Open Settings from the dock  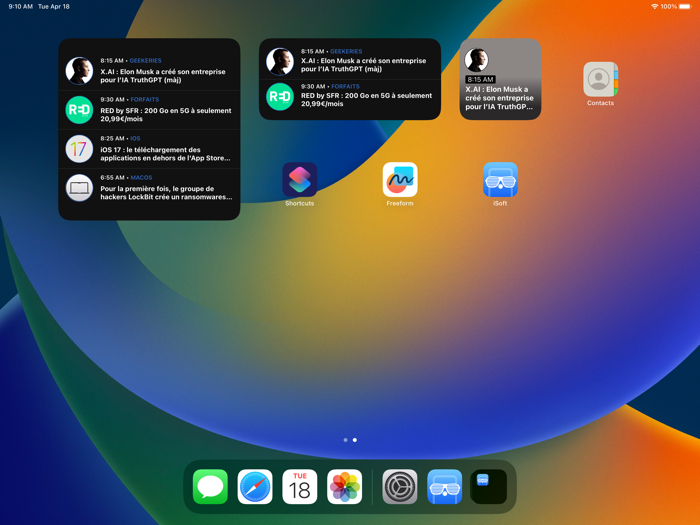pos(400,487)
